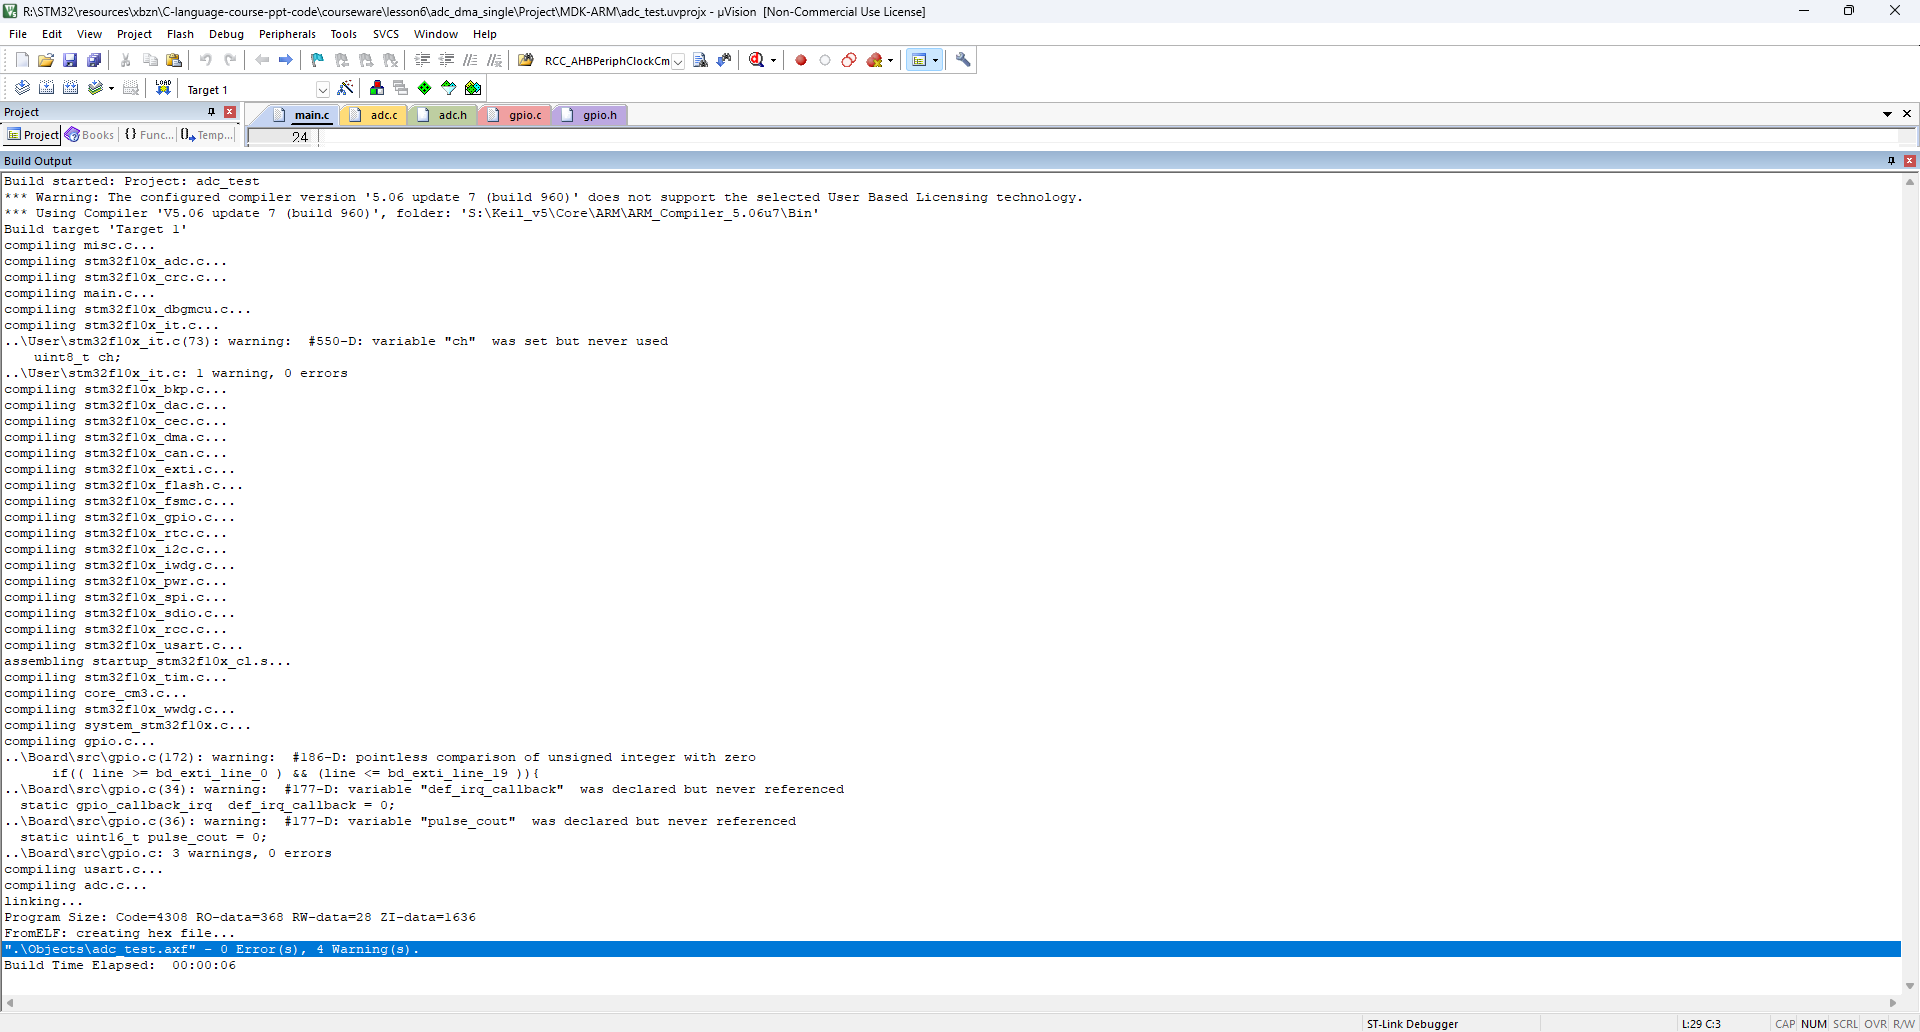Close the Project panel

point(230,112)
